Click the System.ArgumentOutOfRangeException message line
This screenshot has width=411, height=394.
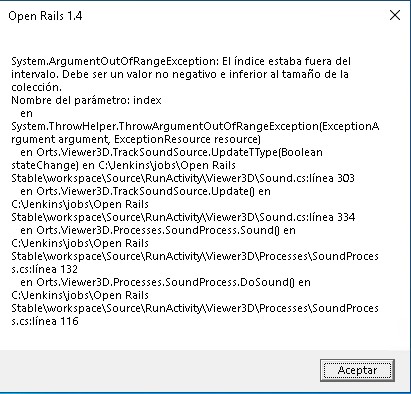point(181,61)
